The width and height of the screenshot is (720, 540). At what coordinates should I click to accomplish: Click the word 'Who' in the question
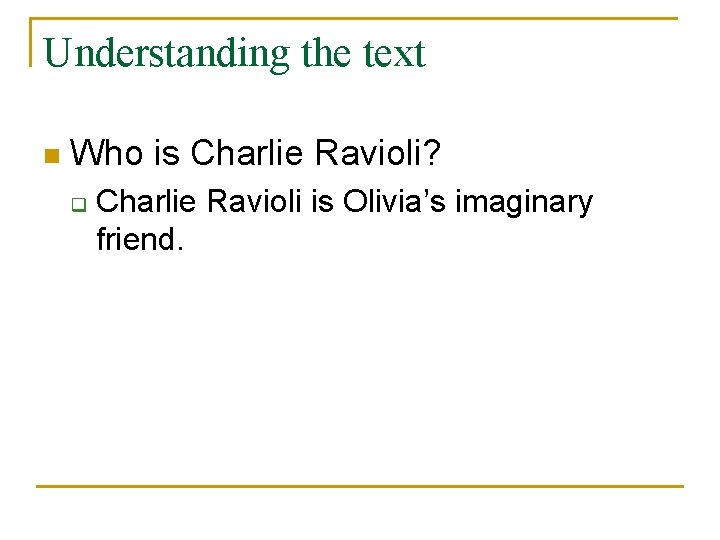click(x=108, y=153)
